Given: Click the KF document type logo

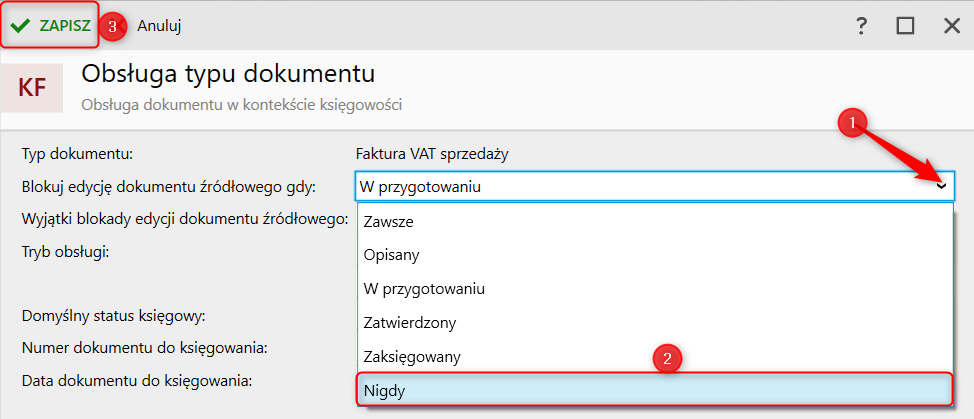Looking at the screenshot, I should [x=32, y=88].
